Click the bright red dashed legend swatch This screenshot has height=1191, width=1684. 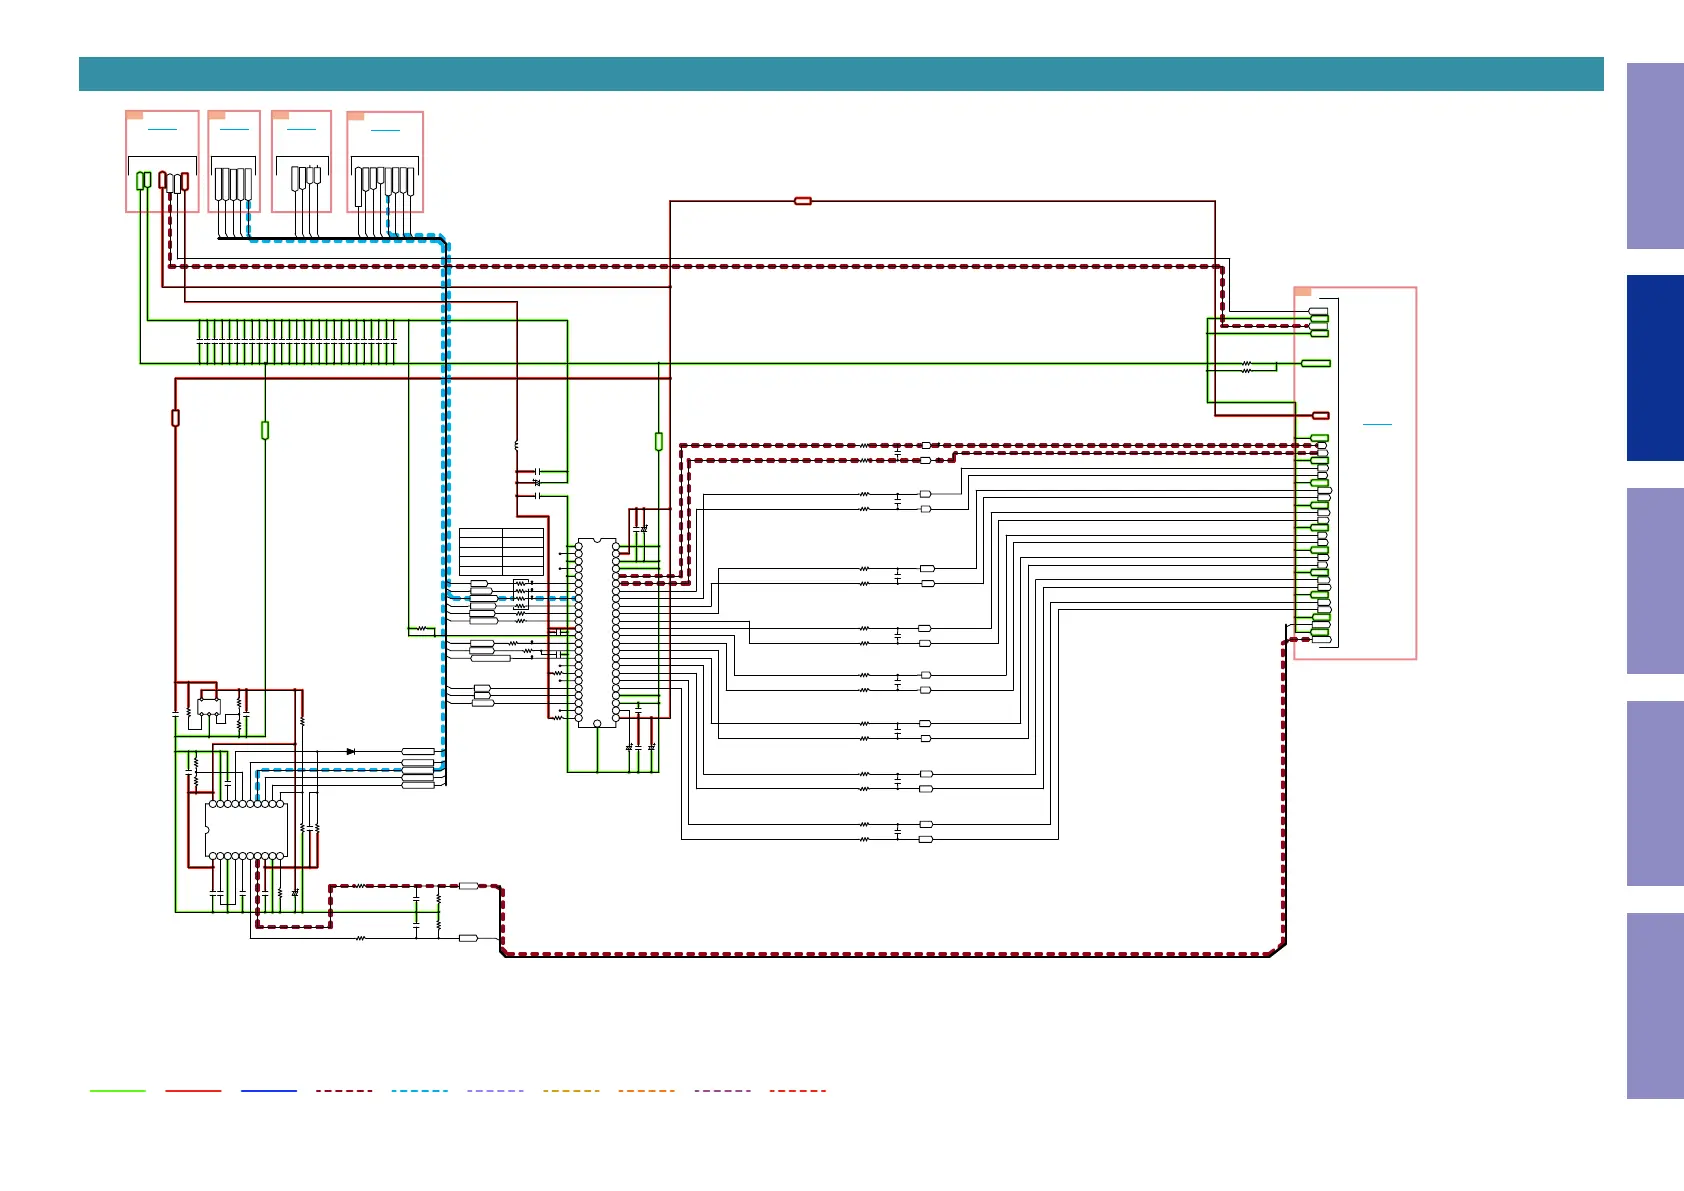[x=798, y=1091]
